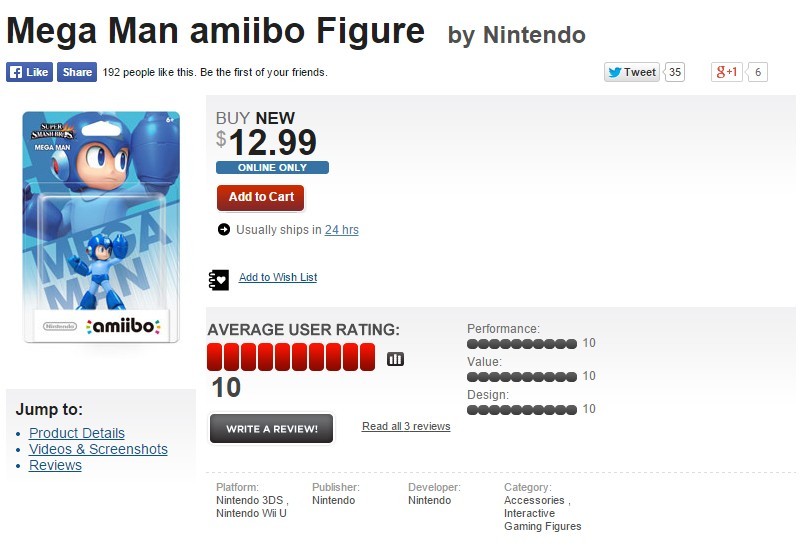Viewport: 801px width, 553px height.
Task: Click the Google +1 button
Action: (726, 72)
